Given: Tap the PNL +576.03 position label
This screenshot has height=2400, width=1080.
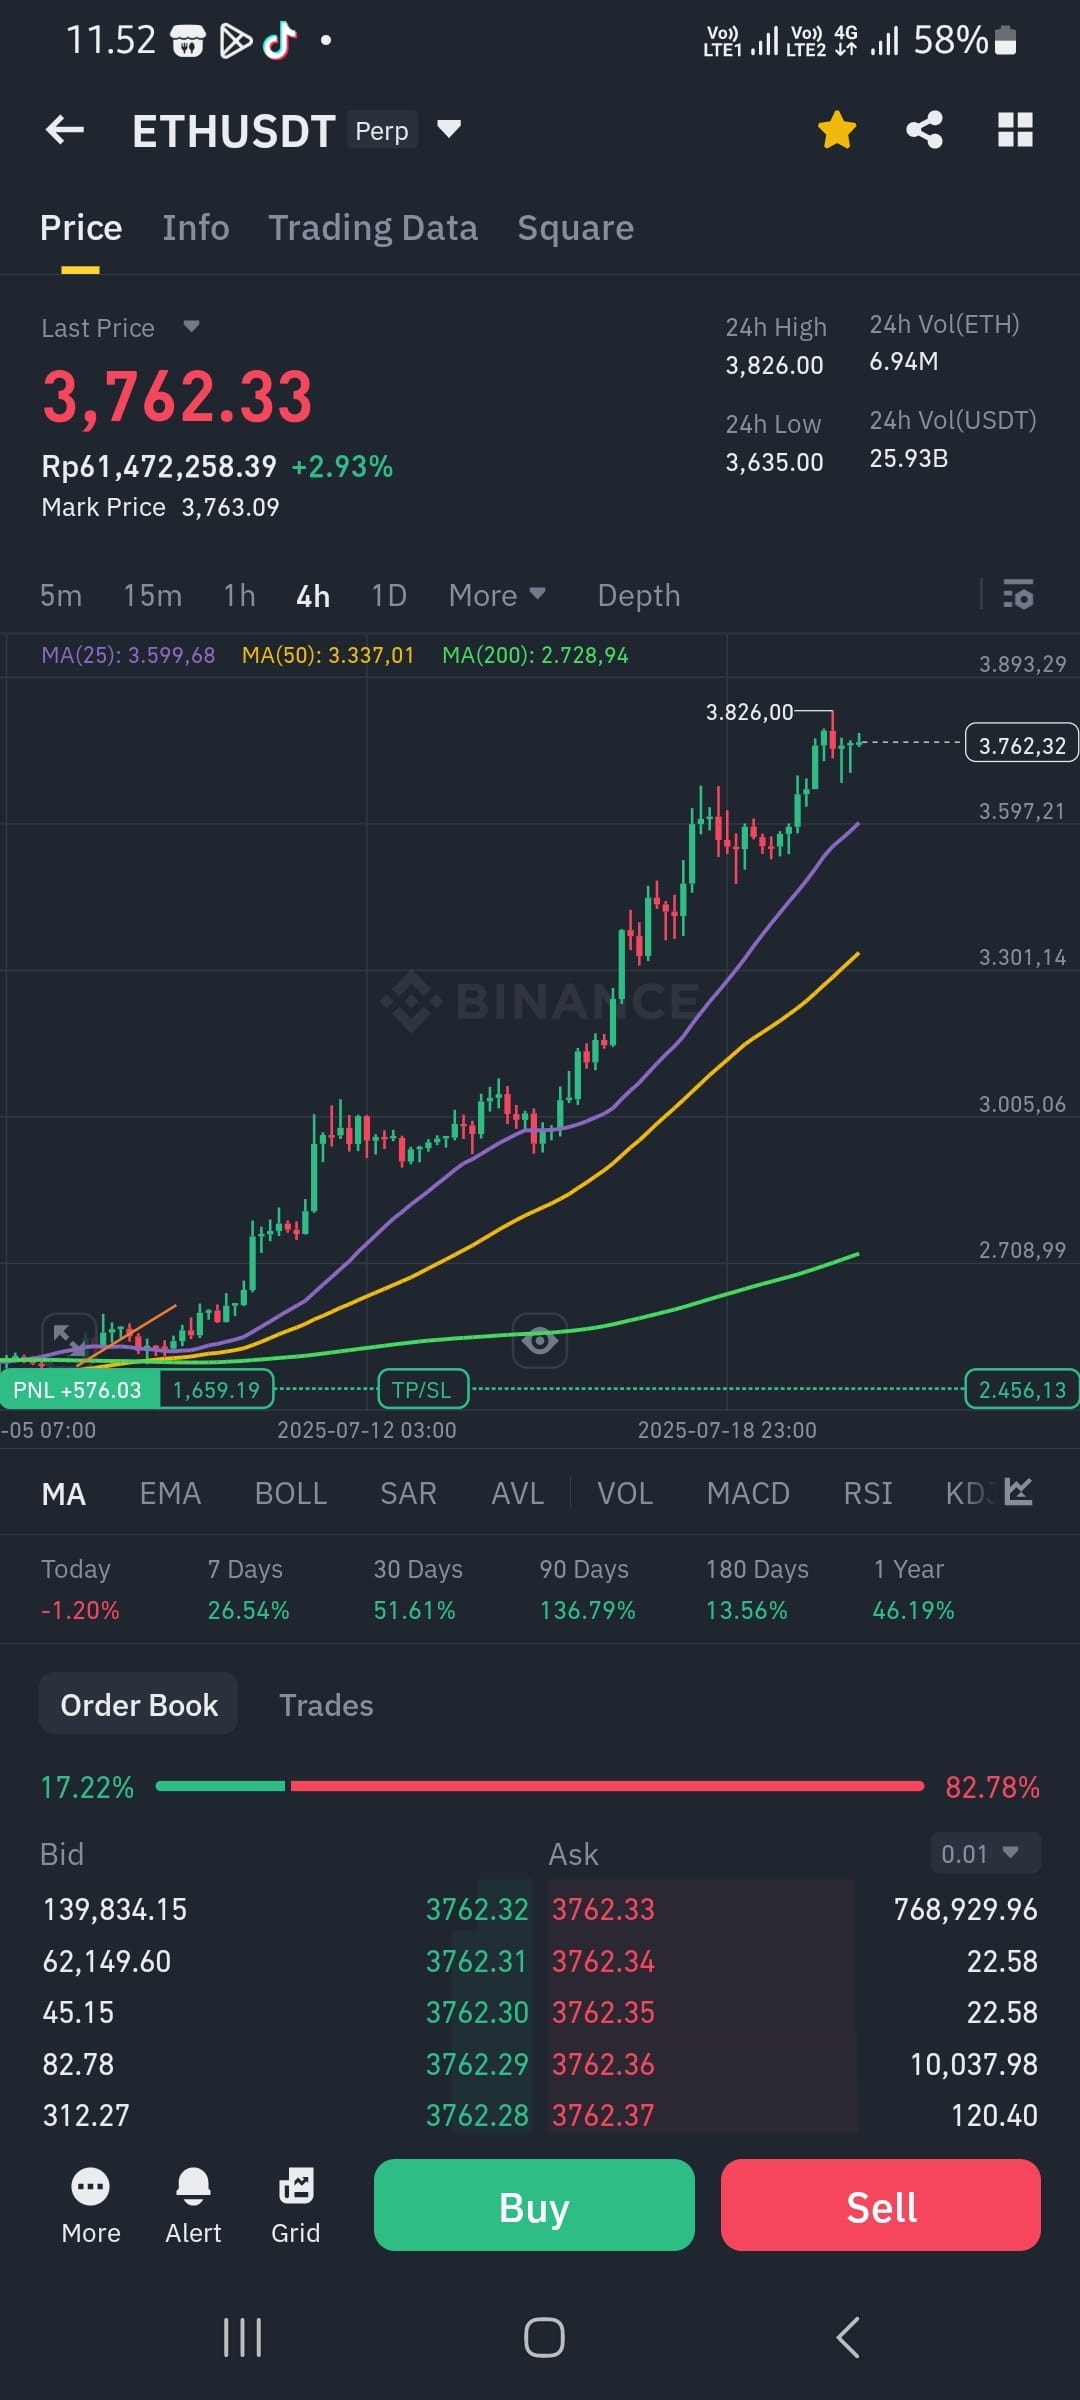Looking at the screenshot, I should click(77, 1390).
